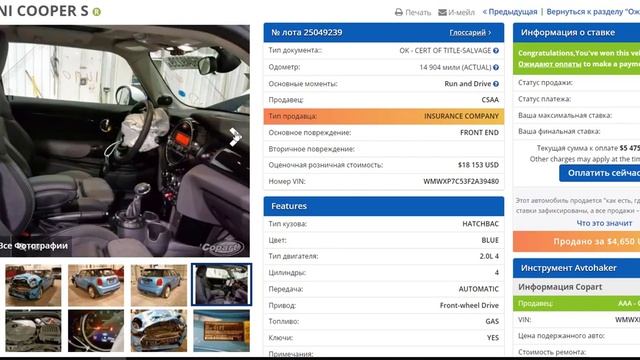Click the help icon next to title type
Screen dimensions: 640x360
[496, 51]
